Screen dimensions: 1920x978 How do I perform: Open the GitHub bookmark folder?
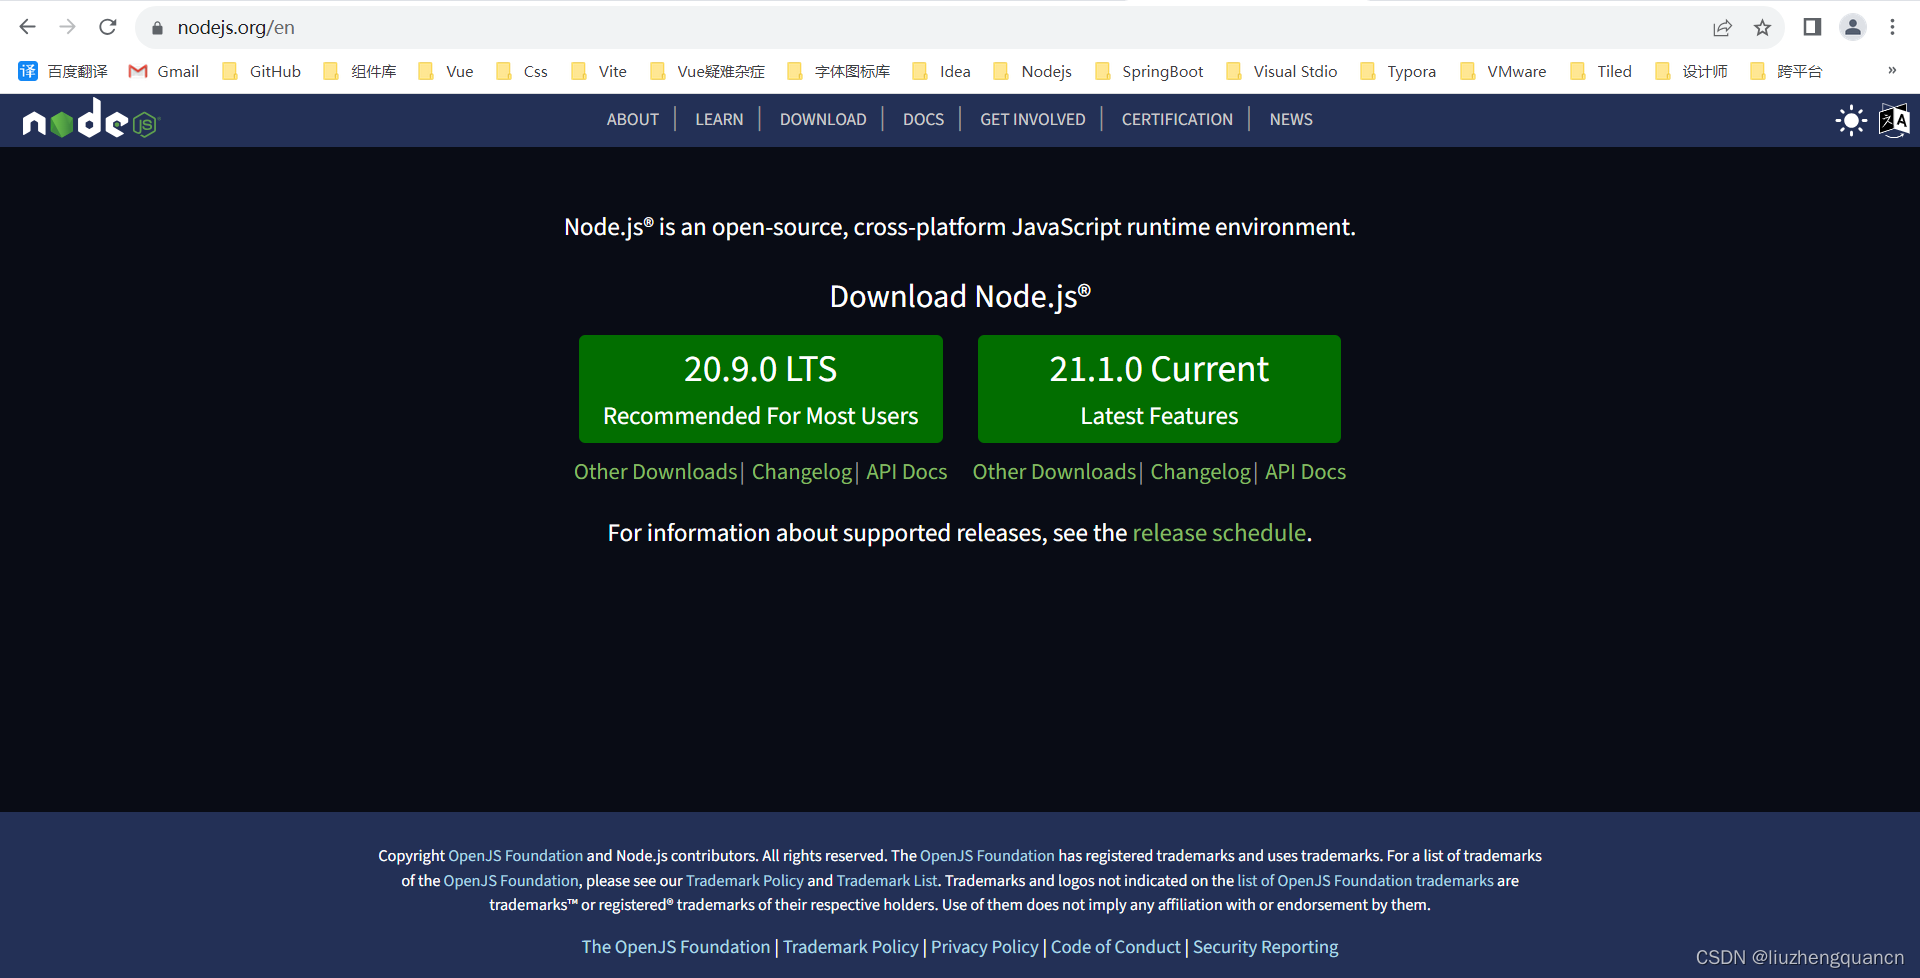point(261,71)
